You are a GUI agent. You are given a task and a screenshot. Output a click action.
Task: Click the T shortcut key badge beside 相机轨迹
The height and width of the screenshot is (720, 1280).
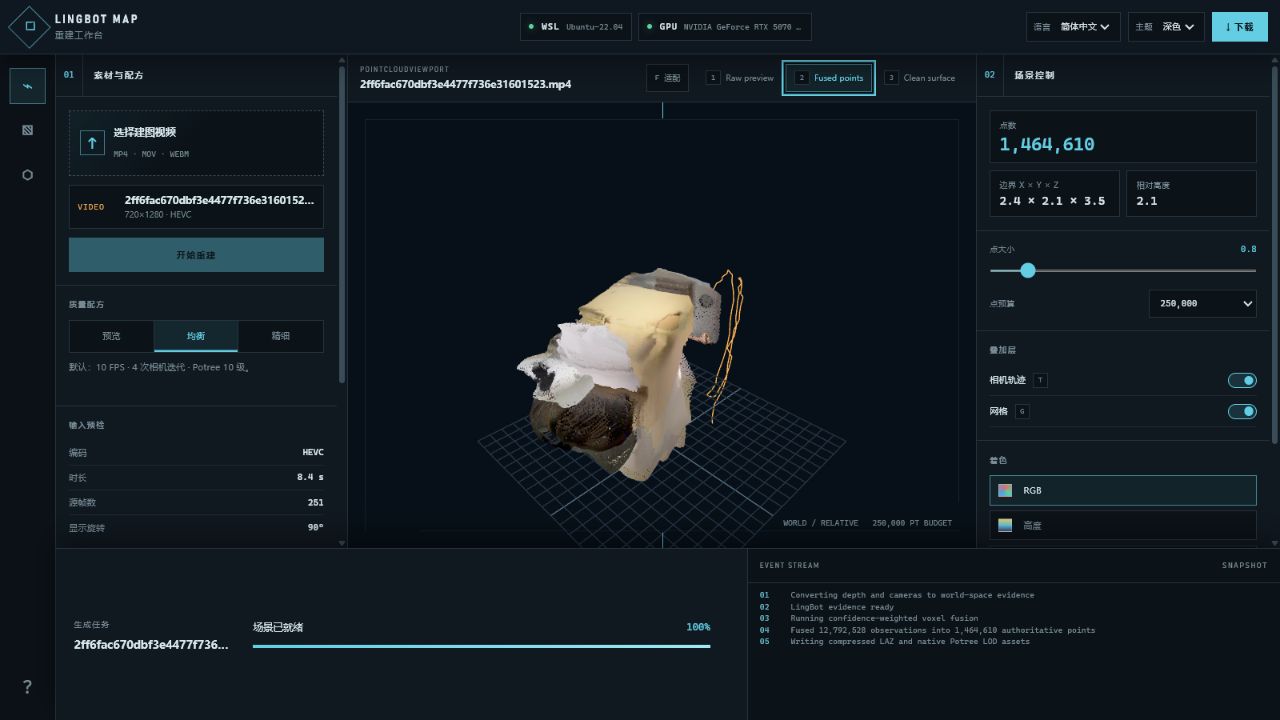pos(1040,380)
